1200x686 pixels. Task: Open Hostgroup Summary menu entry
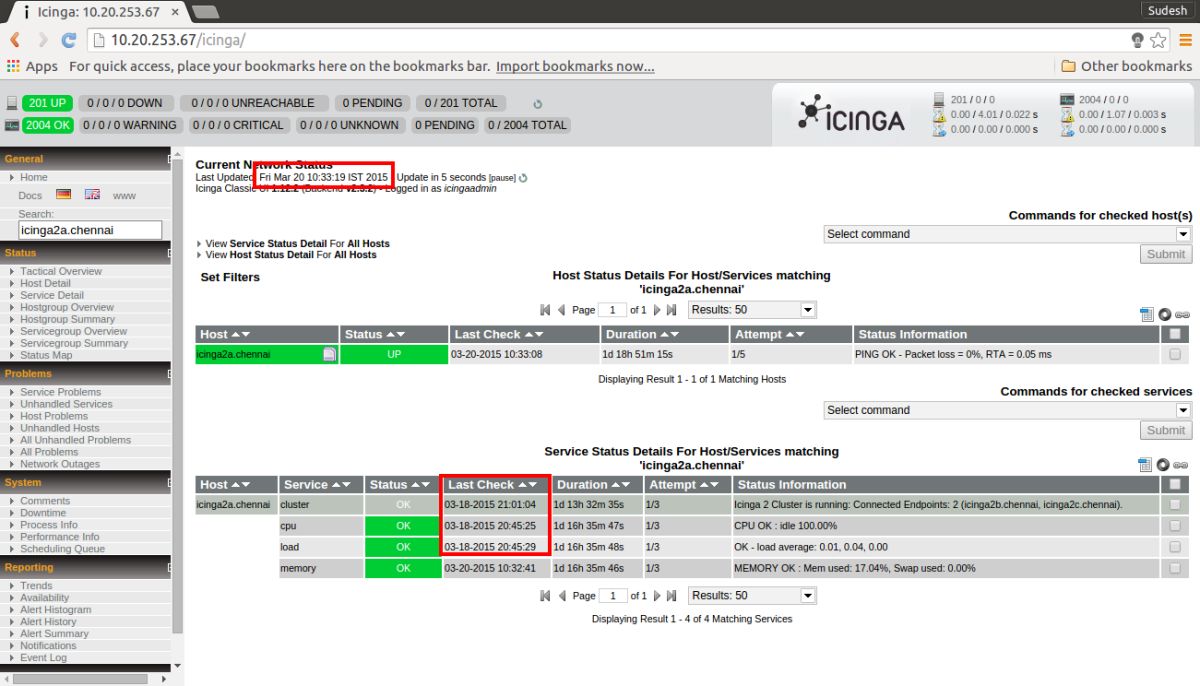point(67,319)
